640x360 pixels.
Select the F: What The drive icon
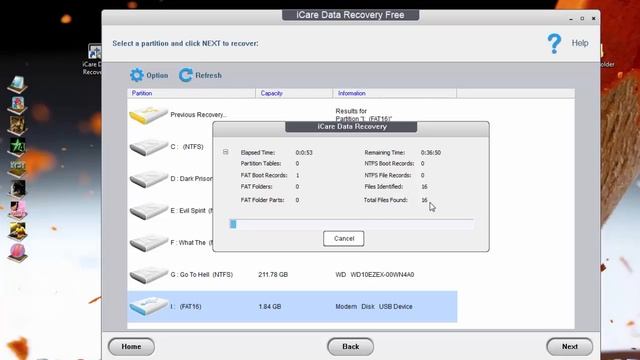(148, 242)
